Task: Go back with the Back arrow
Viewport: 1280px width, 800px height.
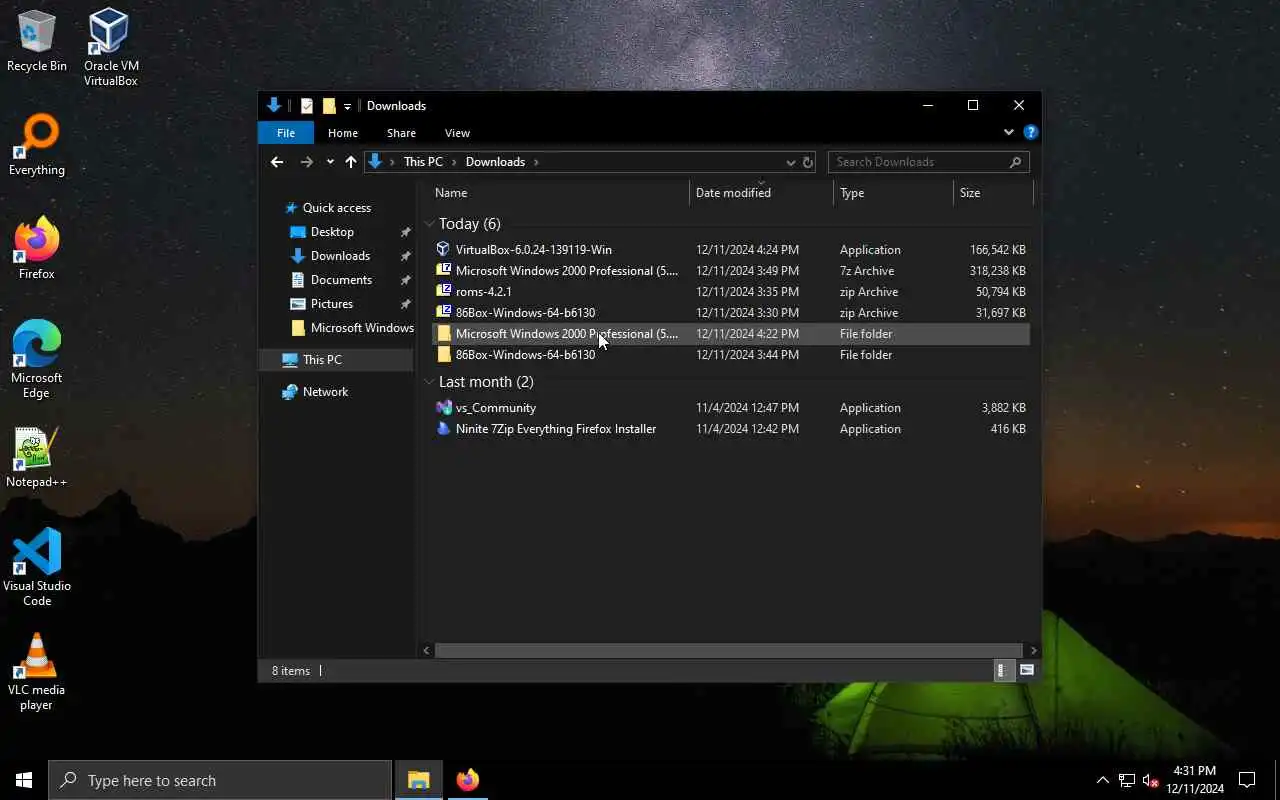Action: [x=277, y=162]
